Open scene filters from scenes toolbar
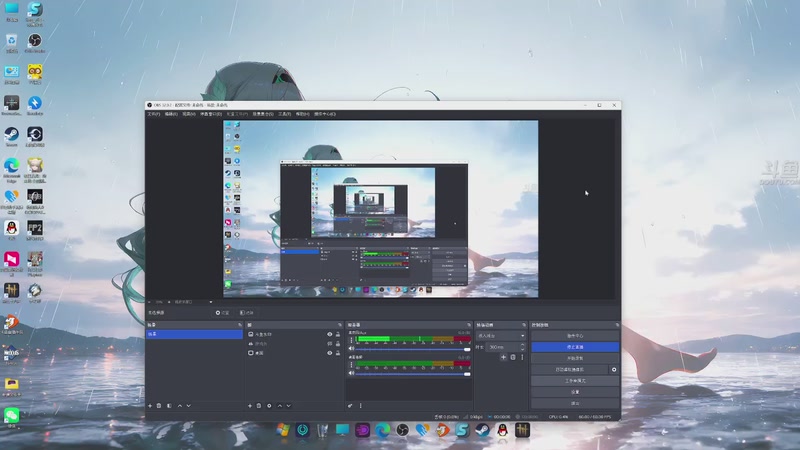This screenshot has height=450, width=800. [x=169, y=406]
